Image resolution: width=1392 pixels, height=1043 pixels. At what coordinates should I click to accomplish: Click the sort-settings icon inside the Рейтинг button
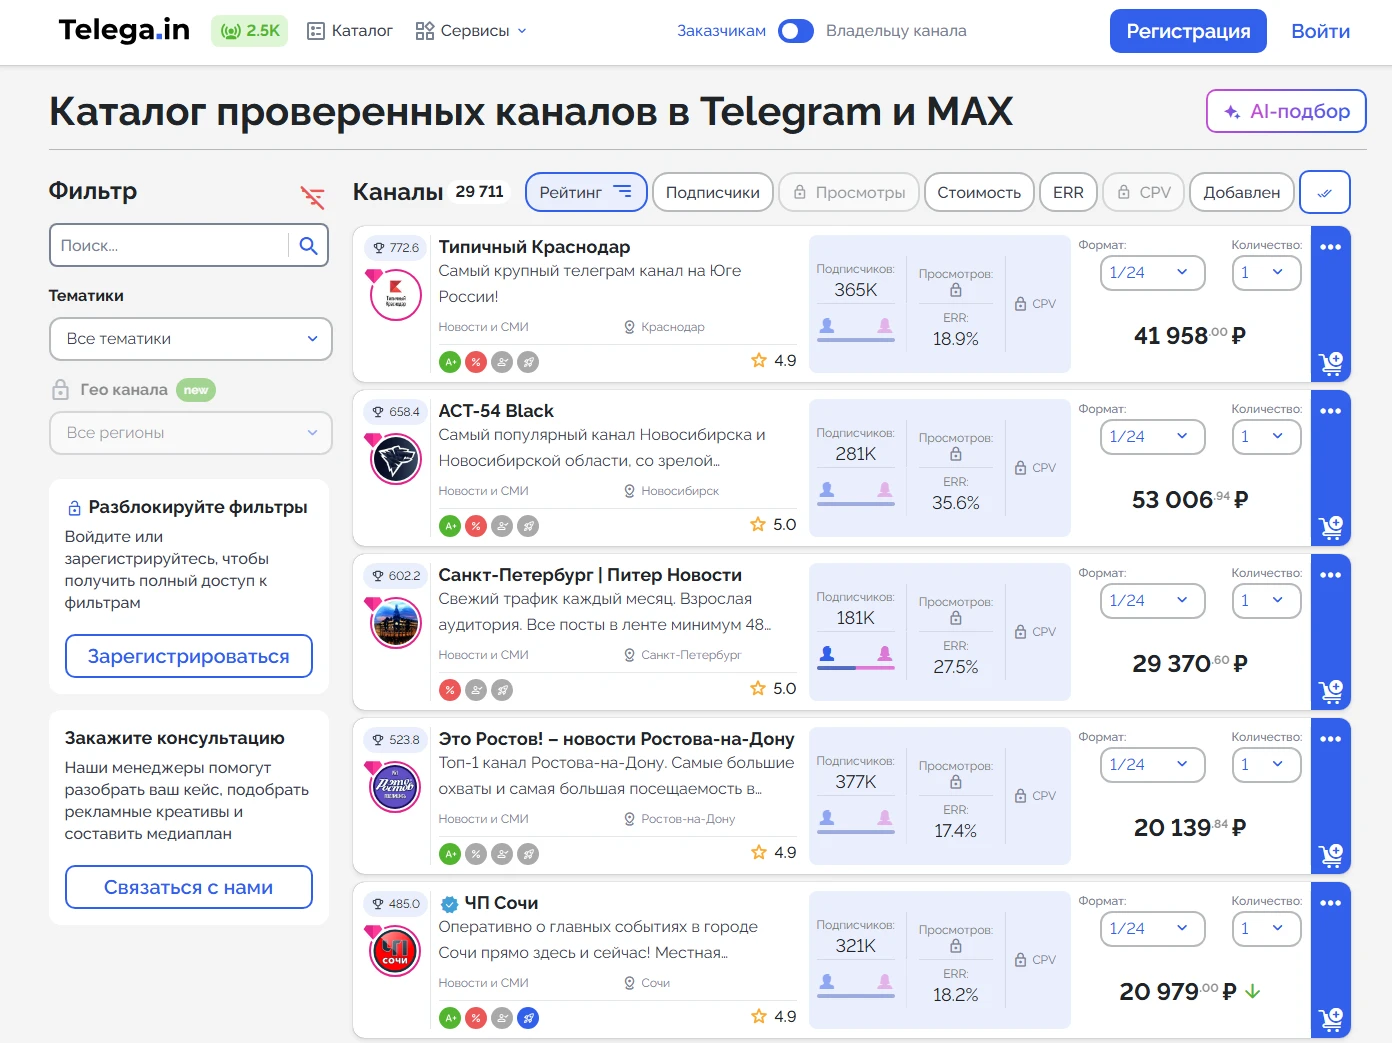pyautogui.click(x=622, y=191)
